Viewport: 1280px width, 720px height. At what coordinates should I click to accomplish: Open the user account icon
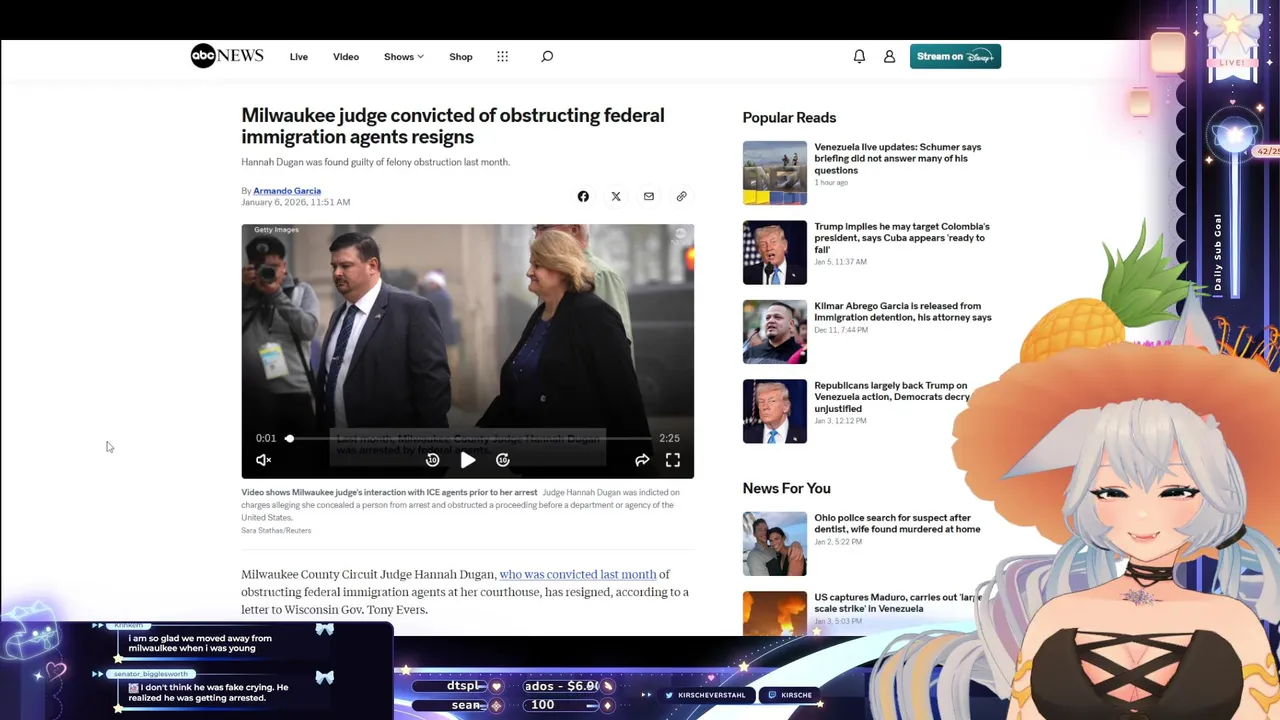click(x=889, y=57)
